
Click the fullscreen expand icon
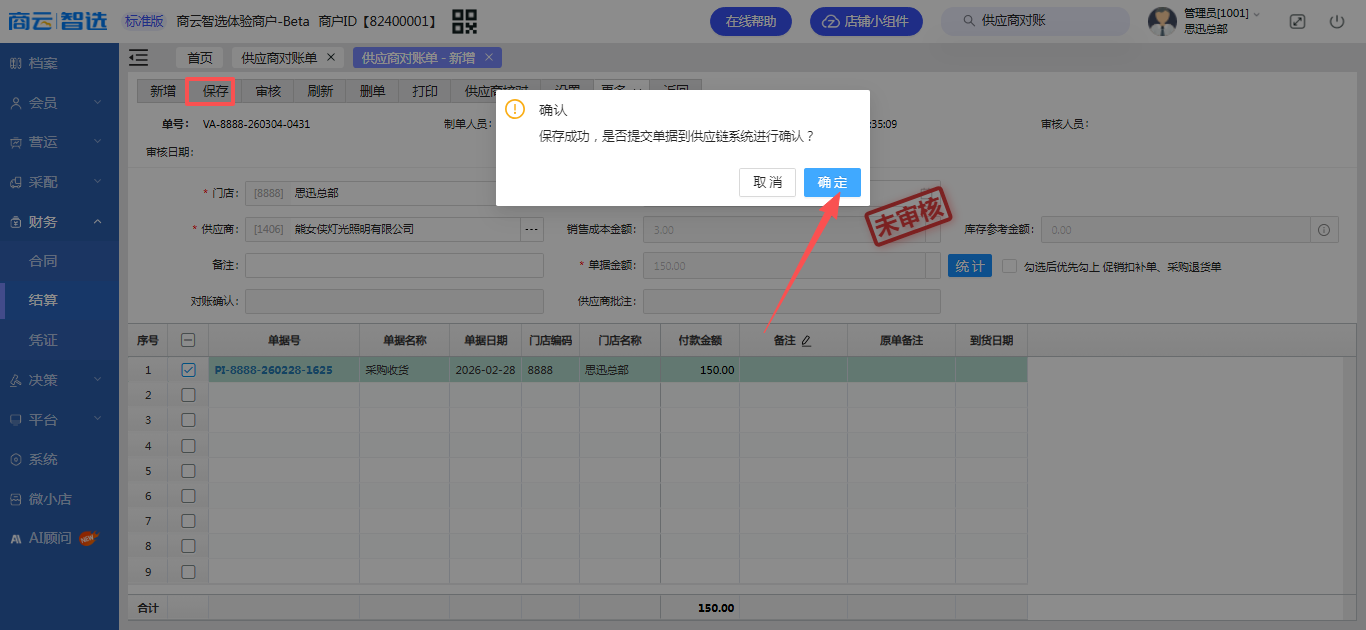(x=1297, y=21)
